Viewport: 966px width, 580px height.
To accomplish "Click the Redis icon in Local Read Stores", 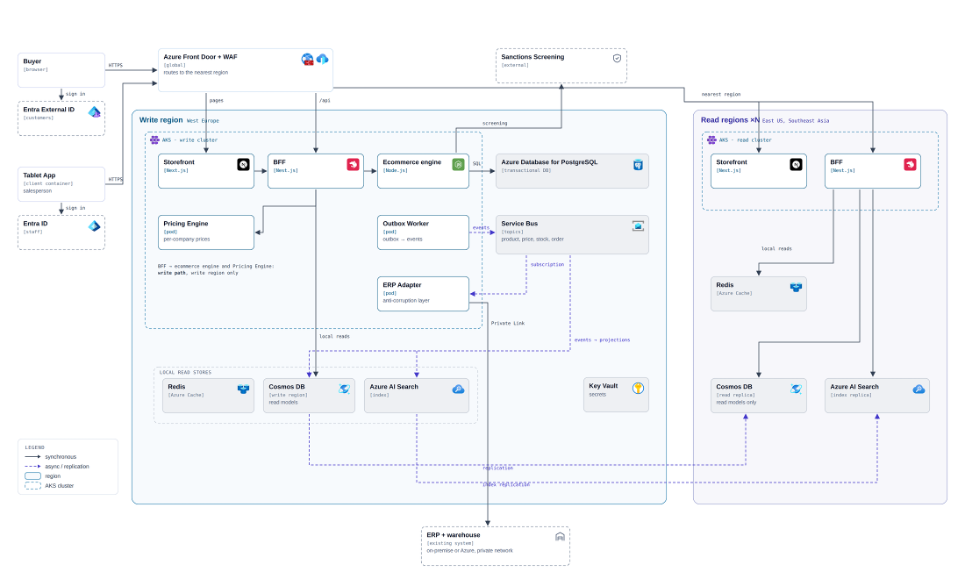I will (243, 389).
